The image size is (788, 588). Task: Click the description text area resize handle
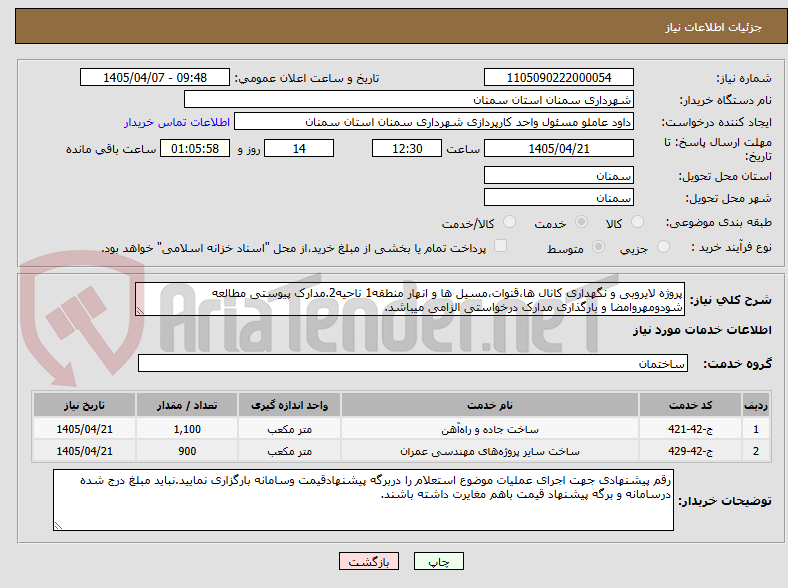[140, 311]
